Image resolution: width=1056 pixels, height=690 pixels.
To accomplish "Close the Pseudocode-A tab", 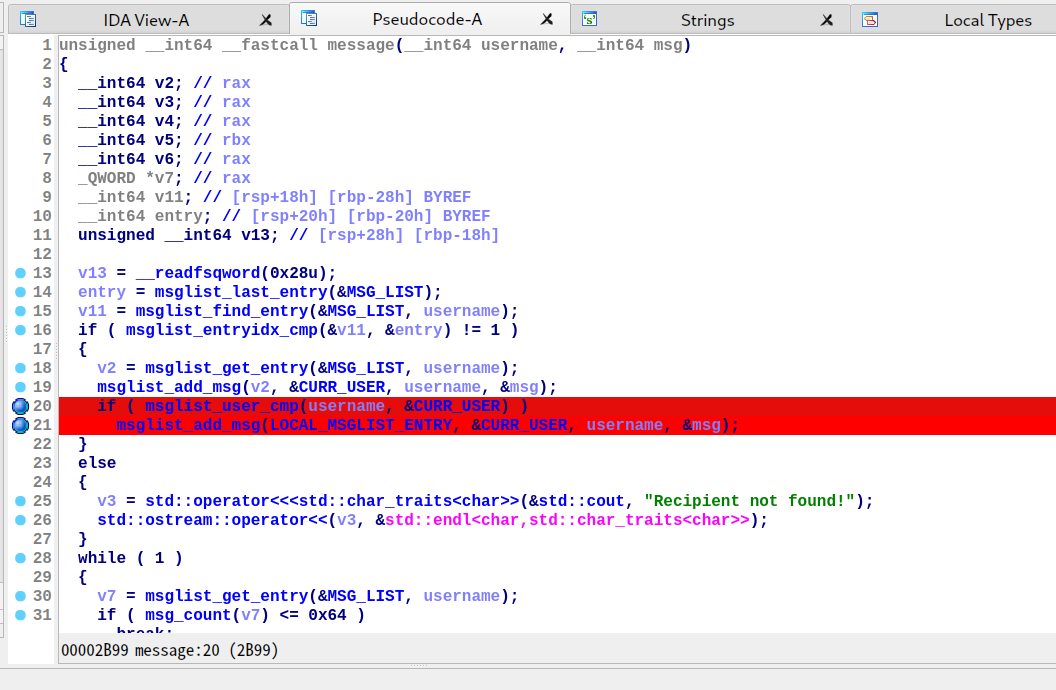I will point(546,20).
